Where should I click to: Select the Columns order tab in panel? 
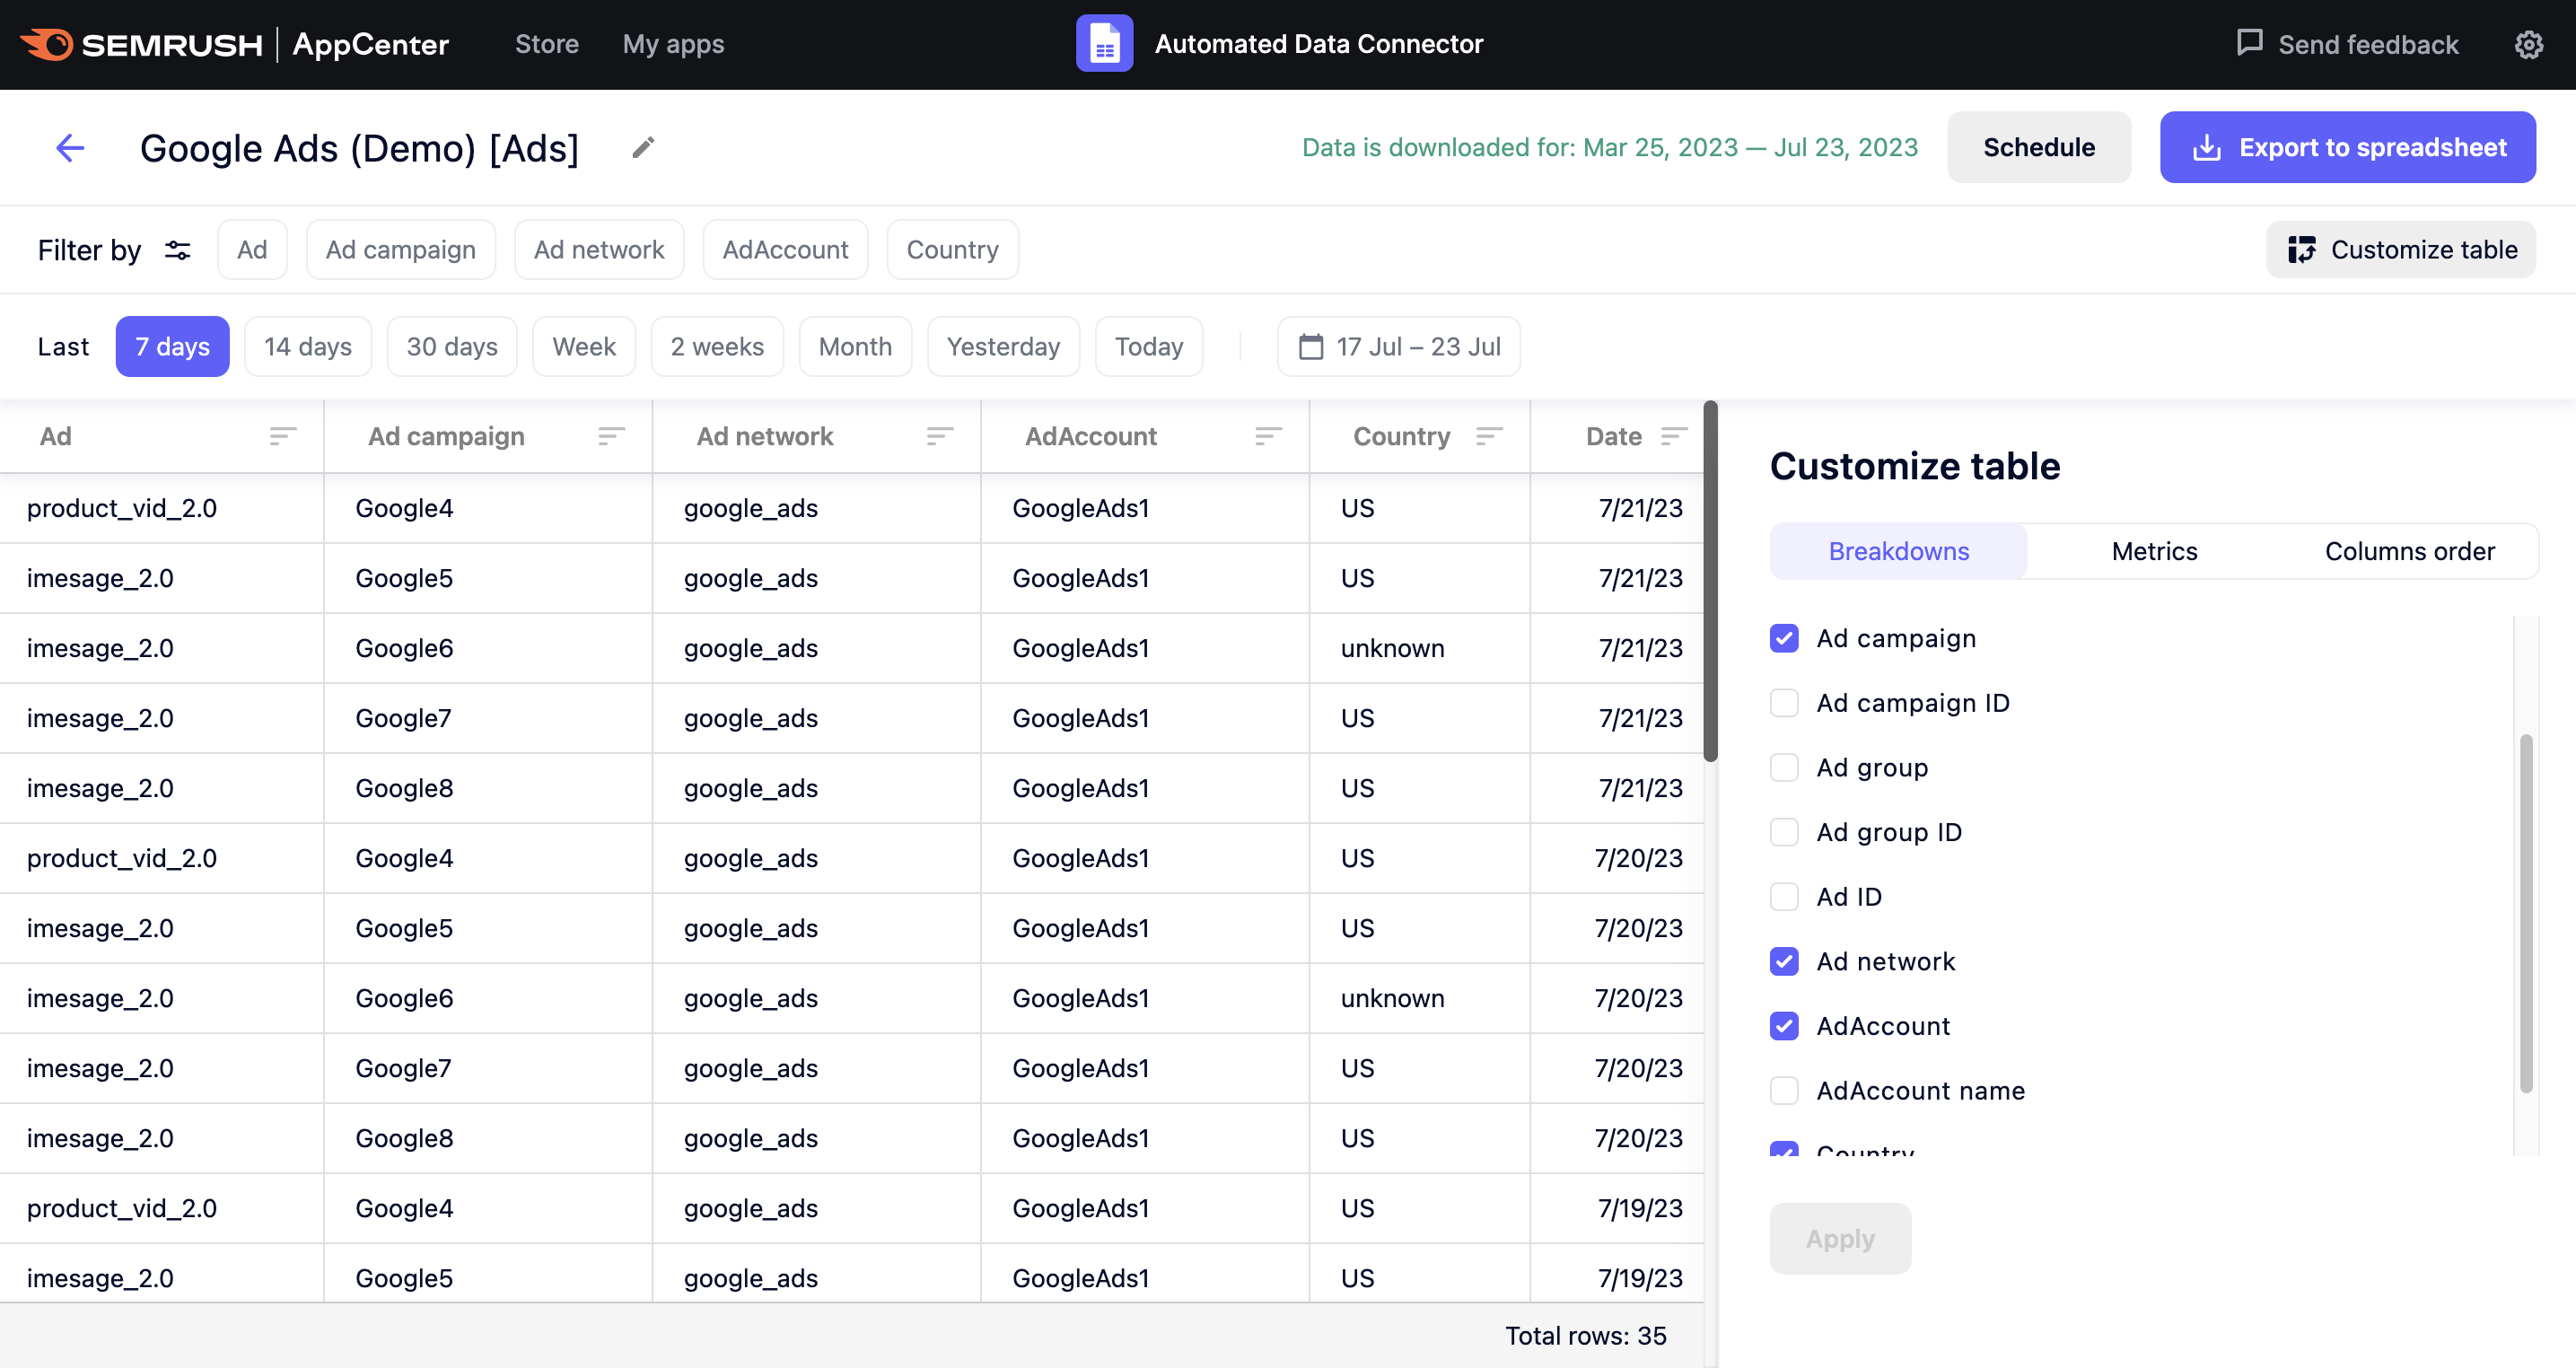pyautogui.click(x=2409, y=550)
